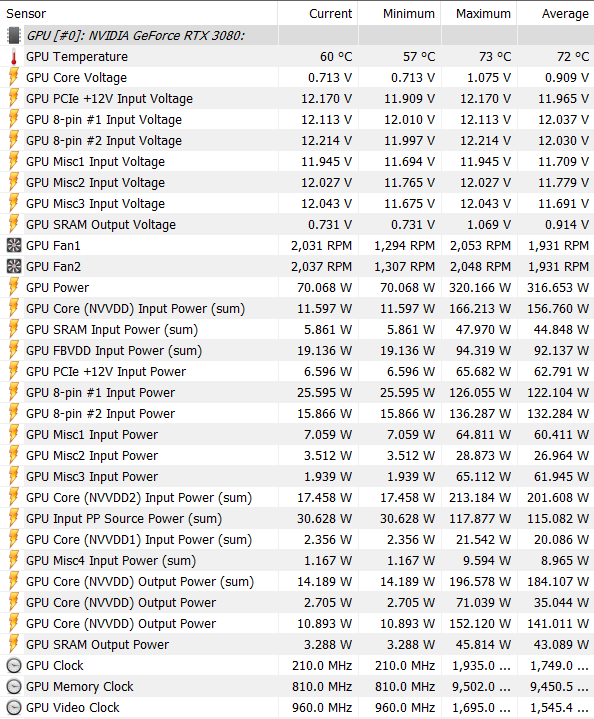Click the lightning icon for GPU Misc2 Input Voltage

[14, 183]
